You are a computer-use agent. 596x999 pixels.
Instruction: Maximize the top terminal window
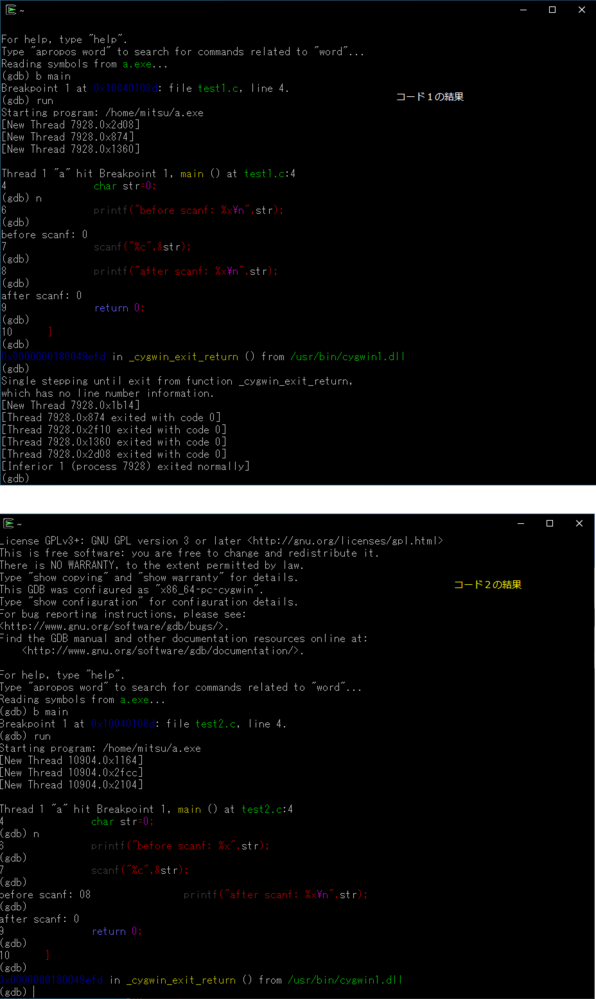[553, 10]
